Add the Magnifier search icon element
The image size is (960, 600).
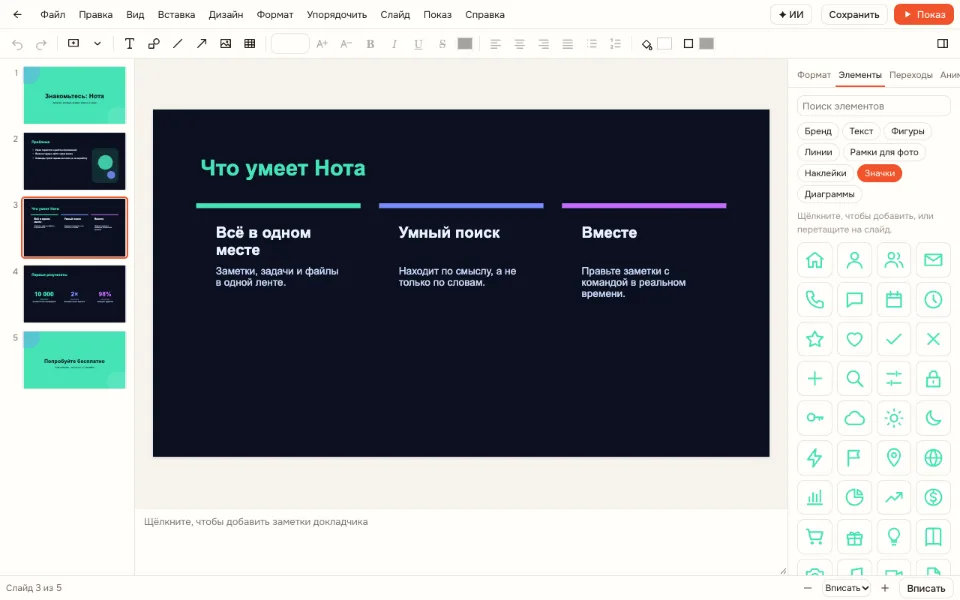(x=854, y=378)
